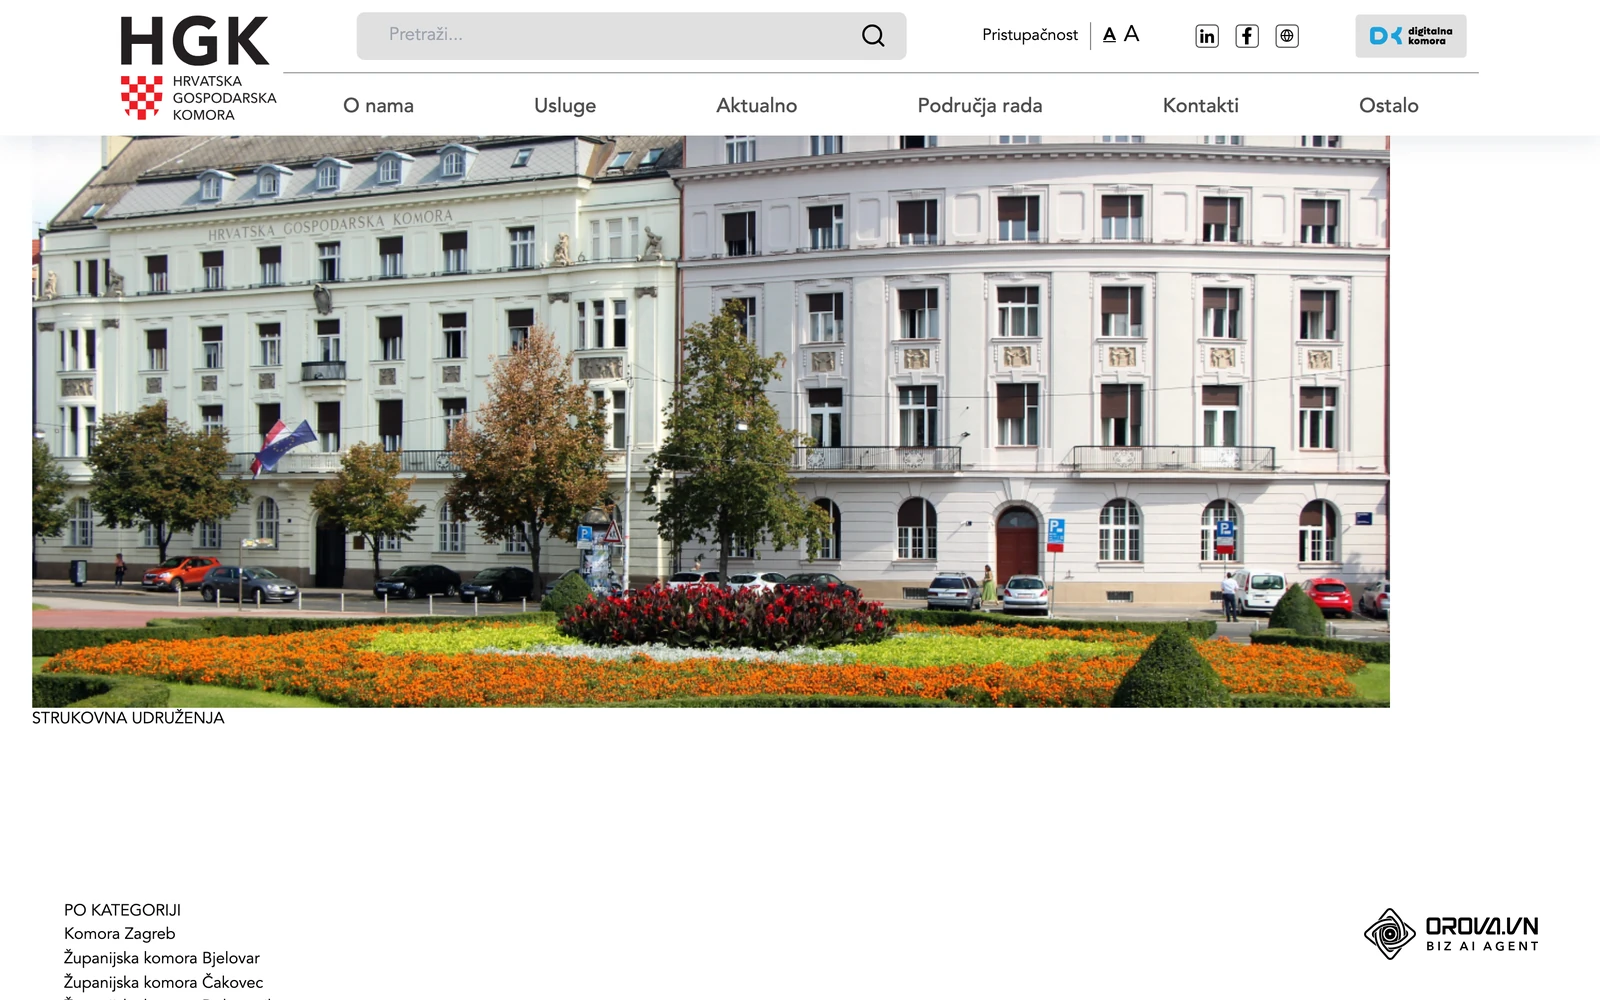Click the HGK logo to go home
This screenshot has width=1600, height=1000.
[x=198, y=68]
